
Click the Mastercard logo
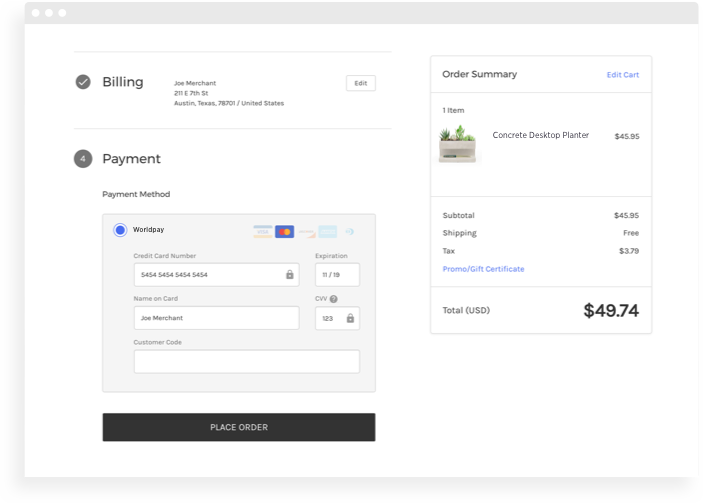[x=284, y=231]
